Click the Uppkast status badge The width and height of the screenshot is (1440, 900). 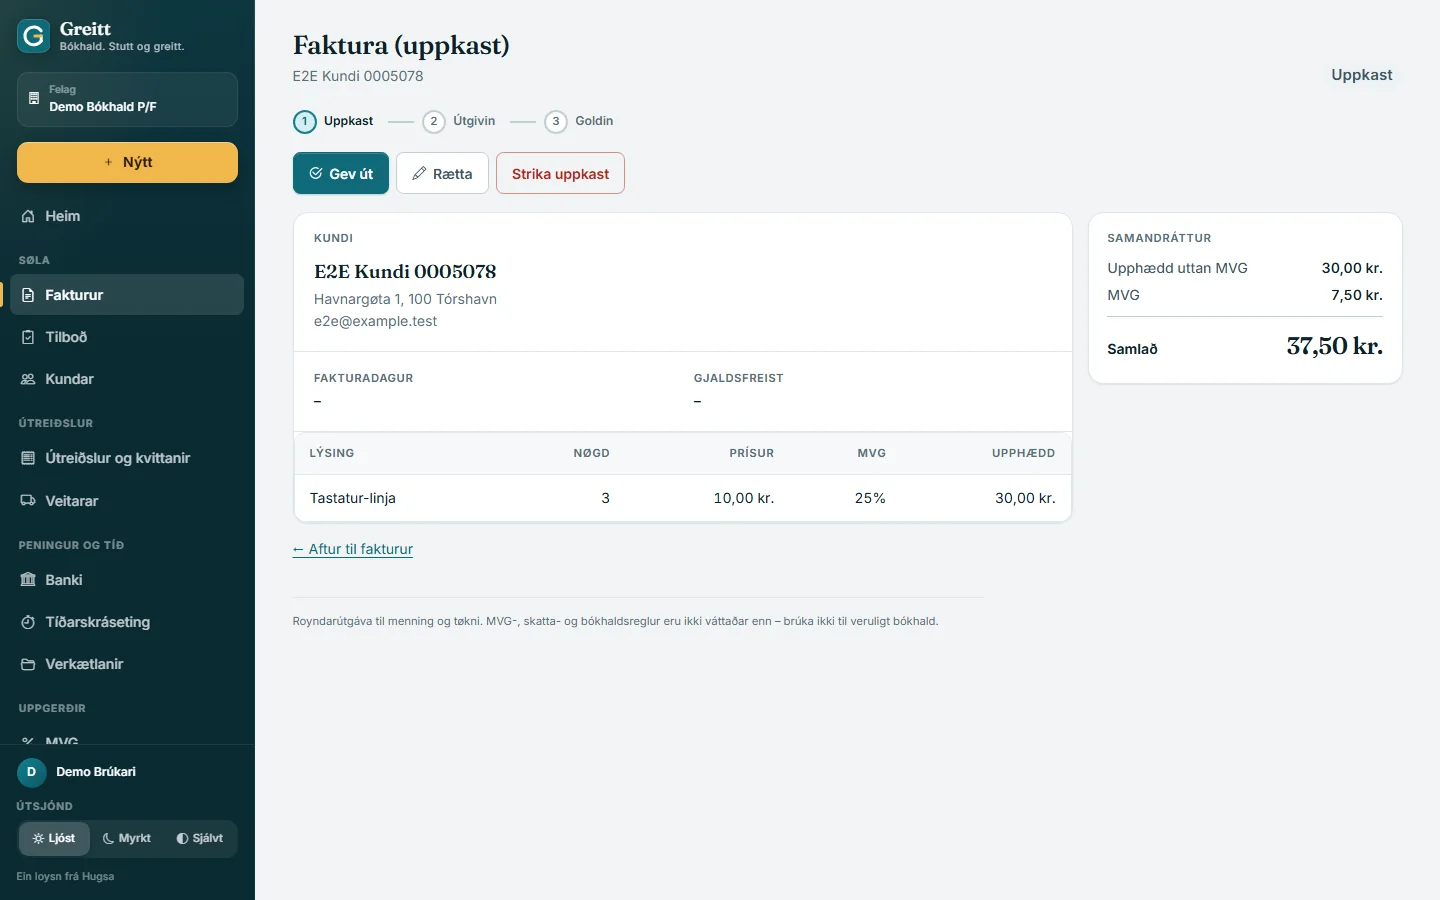(1362, 75)
